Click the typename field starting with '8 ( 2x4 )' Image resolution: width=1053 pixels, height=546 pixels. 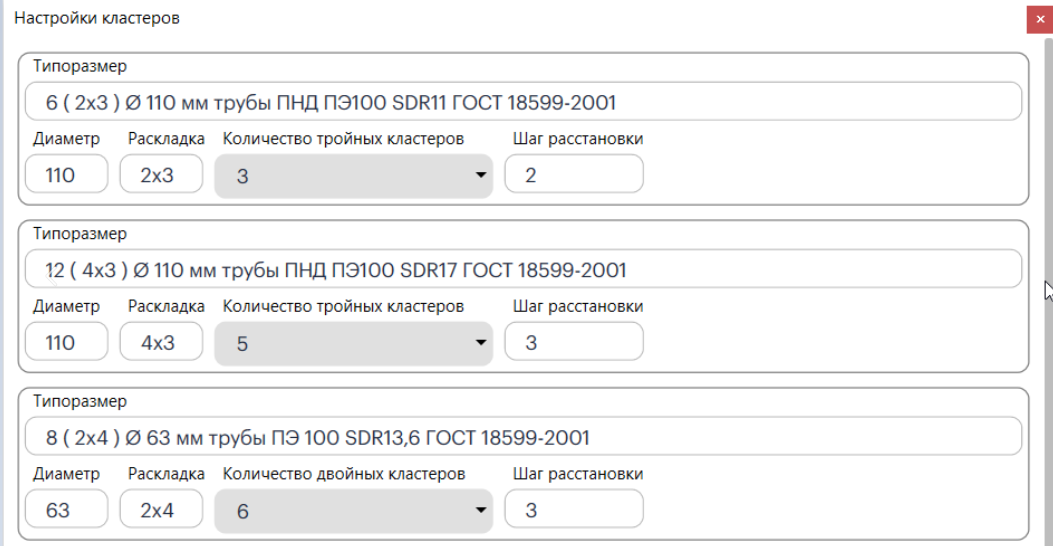click(523, 437)
